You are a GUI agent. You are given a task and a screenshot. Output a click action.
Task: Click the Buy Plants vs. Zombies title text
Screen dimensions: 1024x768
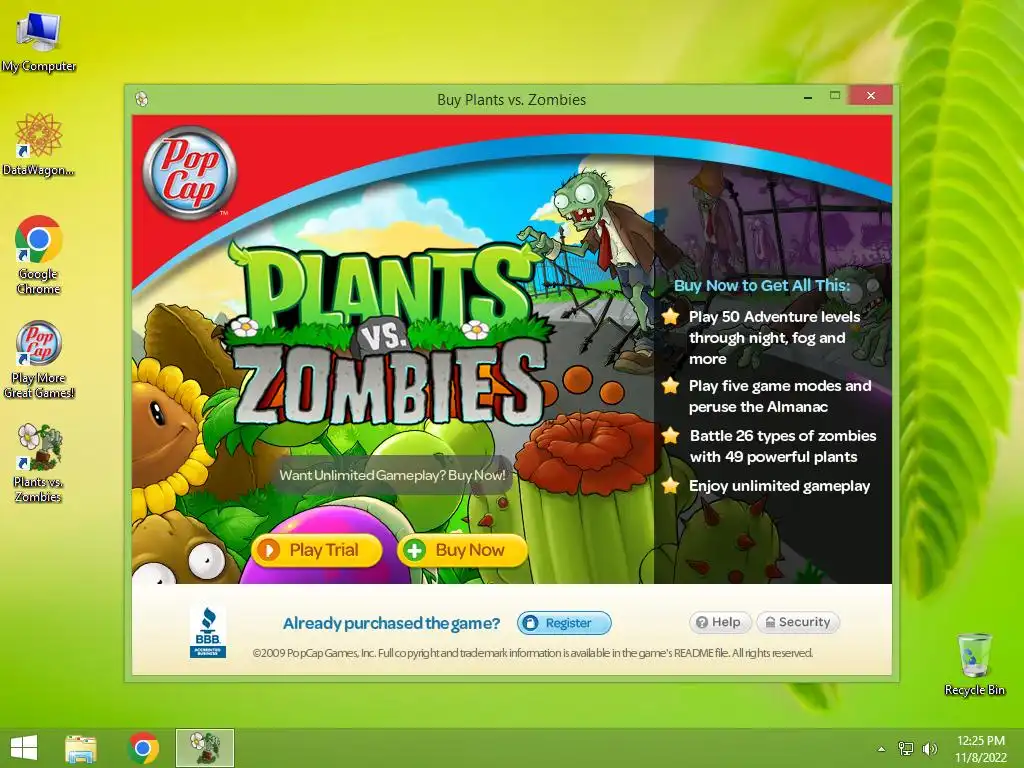pos(511,100)
